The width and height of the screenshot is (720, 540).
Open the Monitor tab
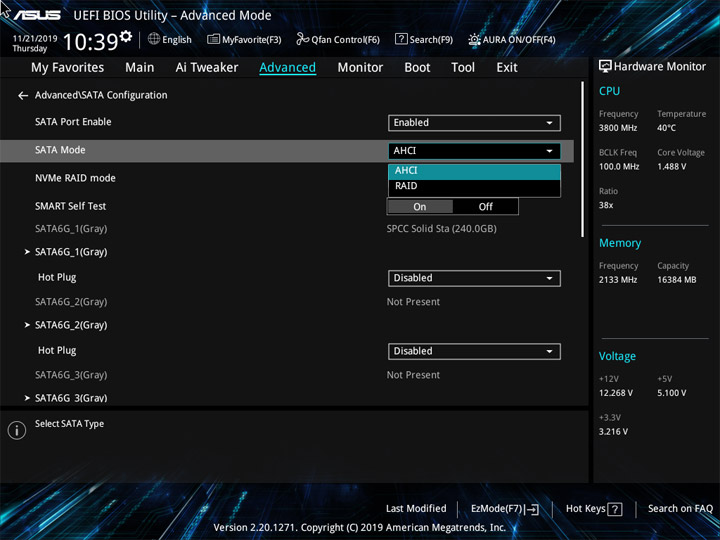pyautogui.click(x=360, y=68)
